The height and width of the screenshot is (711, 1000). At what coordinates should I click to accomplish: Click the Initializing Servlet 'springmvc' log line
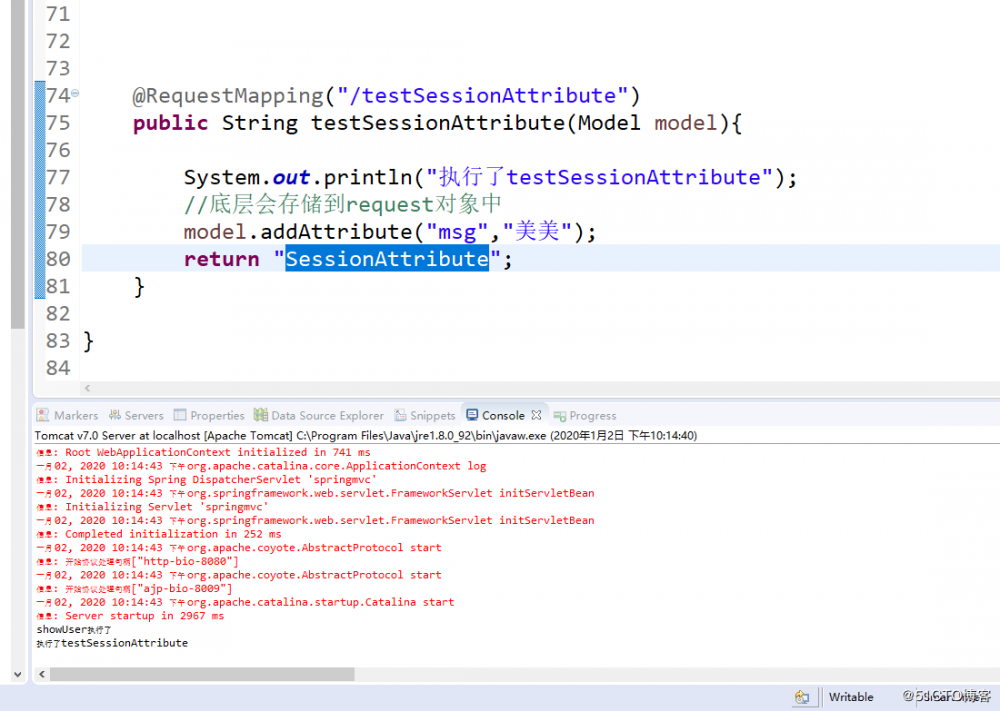click(x=152, y=507)
